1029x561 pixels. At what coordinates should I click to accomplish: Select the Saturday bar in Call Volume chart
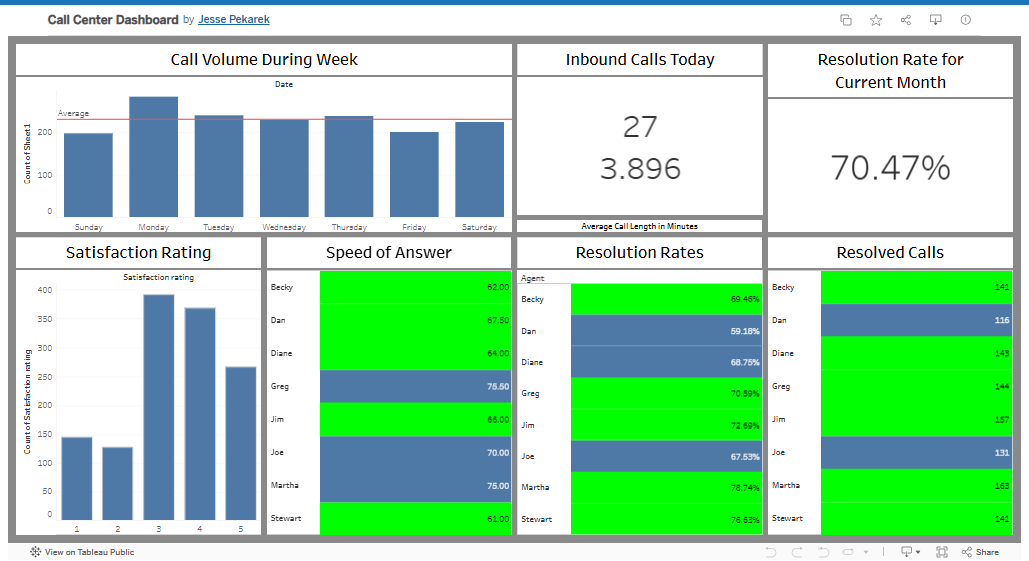pyautogui.click(x=480, y=169)
